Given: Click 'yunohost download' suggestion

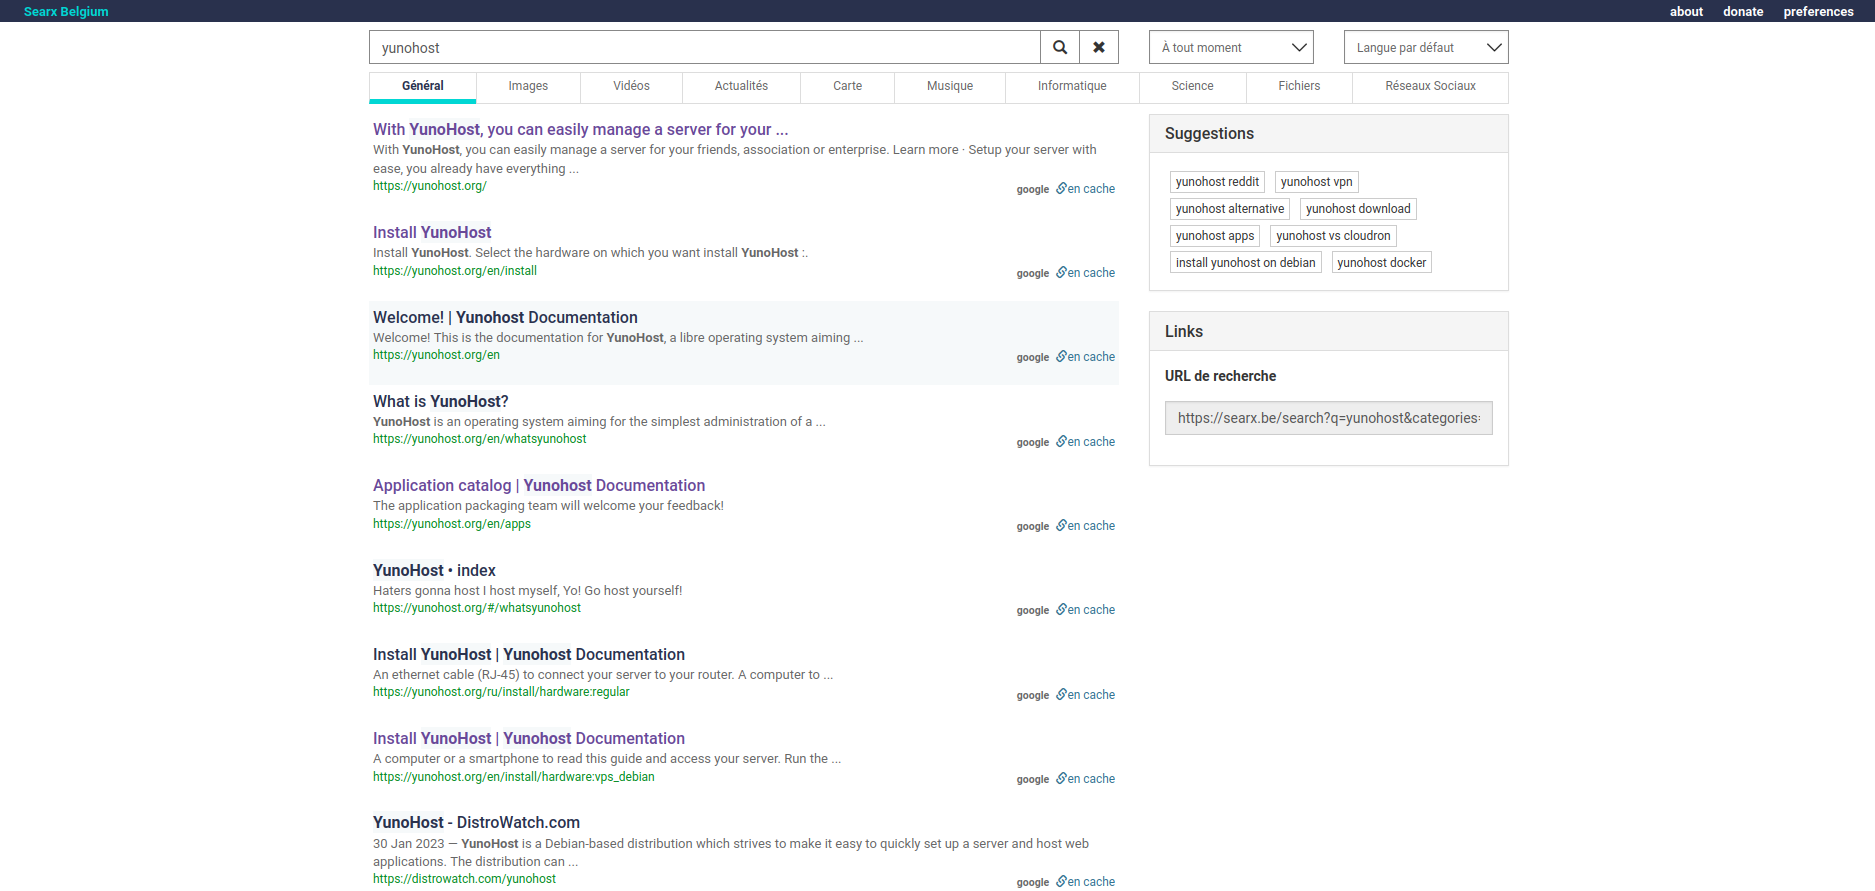Looking at the screenshot, I should pyautogui.click(x=1358, y=209).
